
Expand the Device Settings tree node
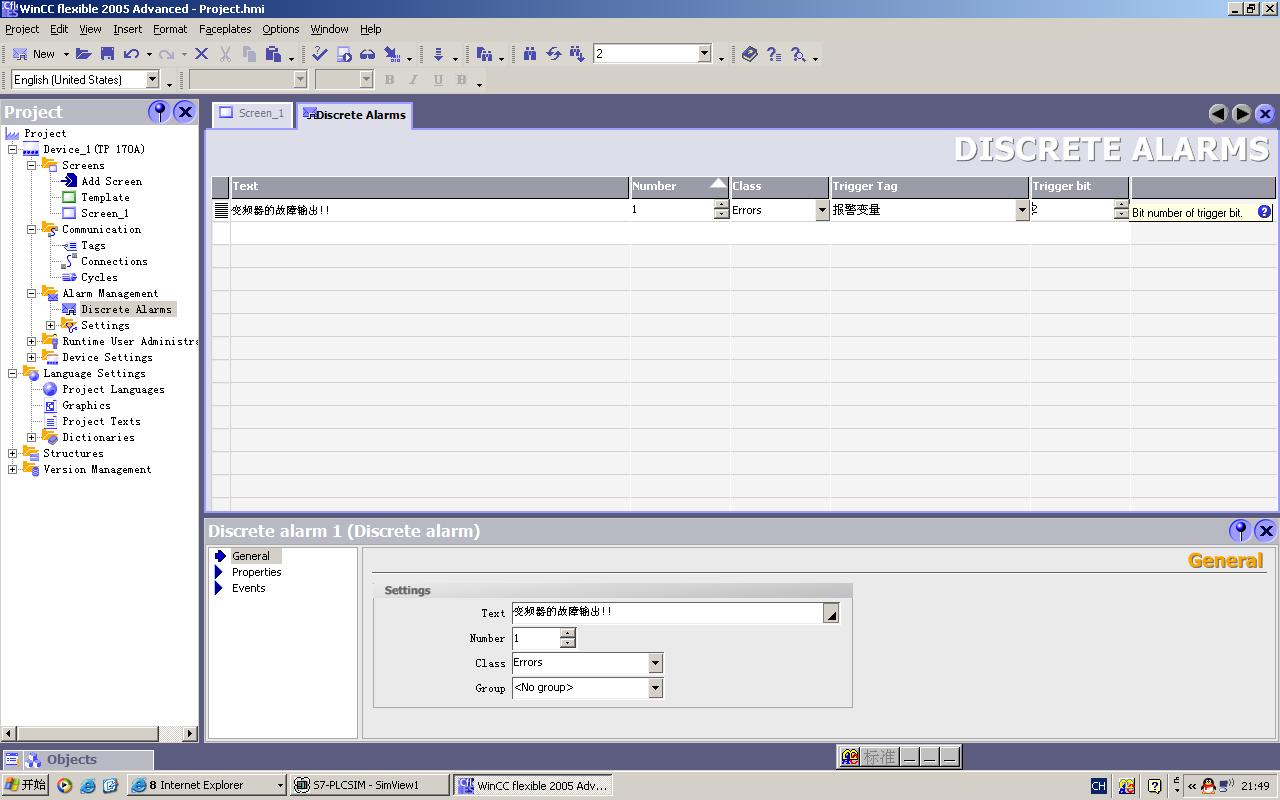pos(32,357)
